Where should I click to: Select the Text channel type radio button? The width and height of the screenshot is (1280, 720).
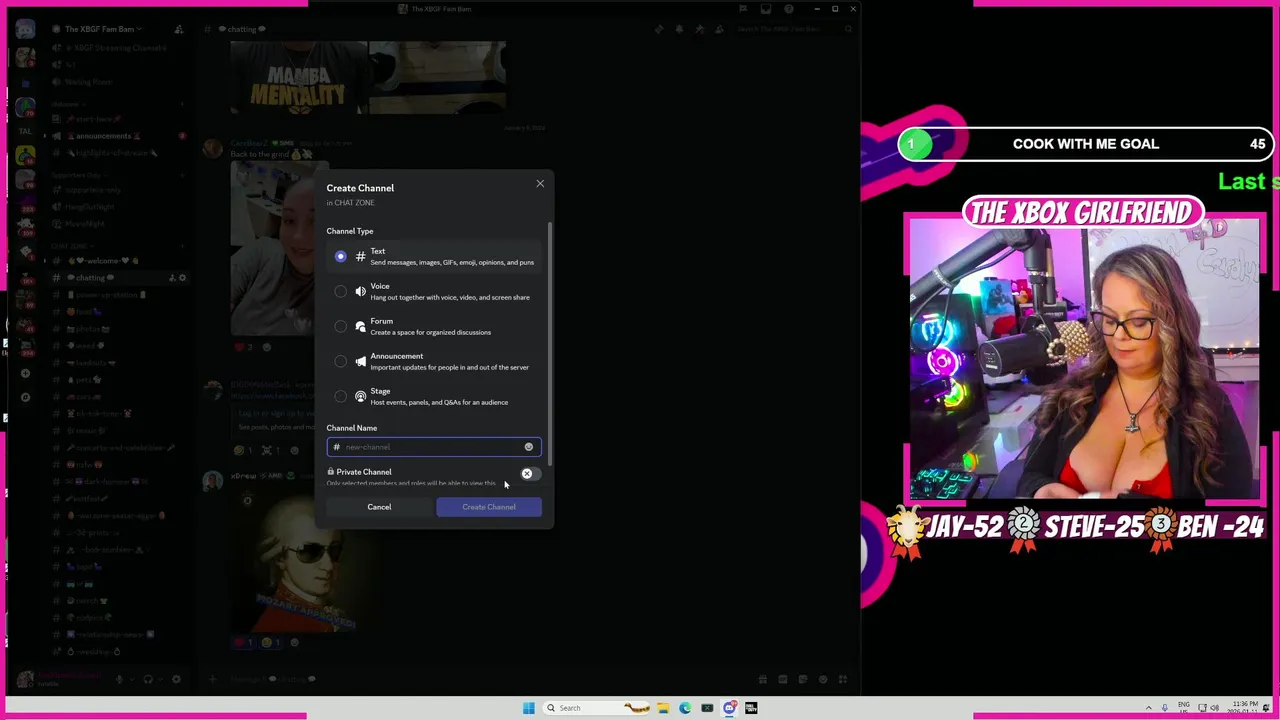pyautogui.click(x=341, y=257)
